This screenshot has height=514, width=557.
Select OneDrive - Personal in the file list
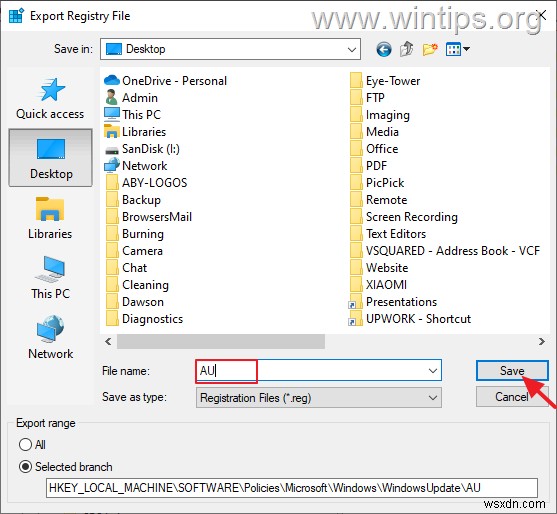click(166, 81)
